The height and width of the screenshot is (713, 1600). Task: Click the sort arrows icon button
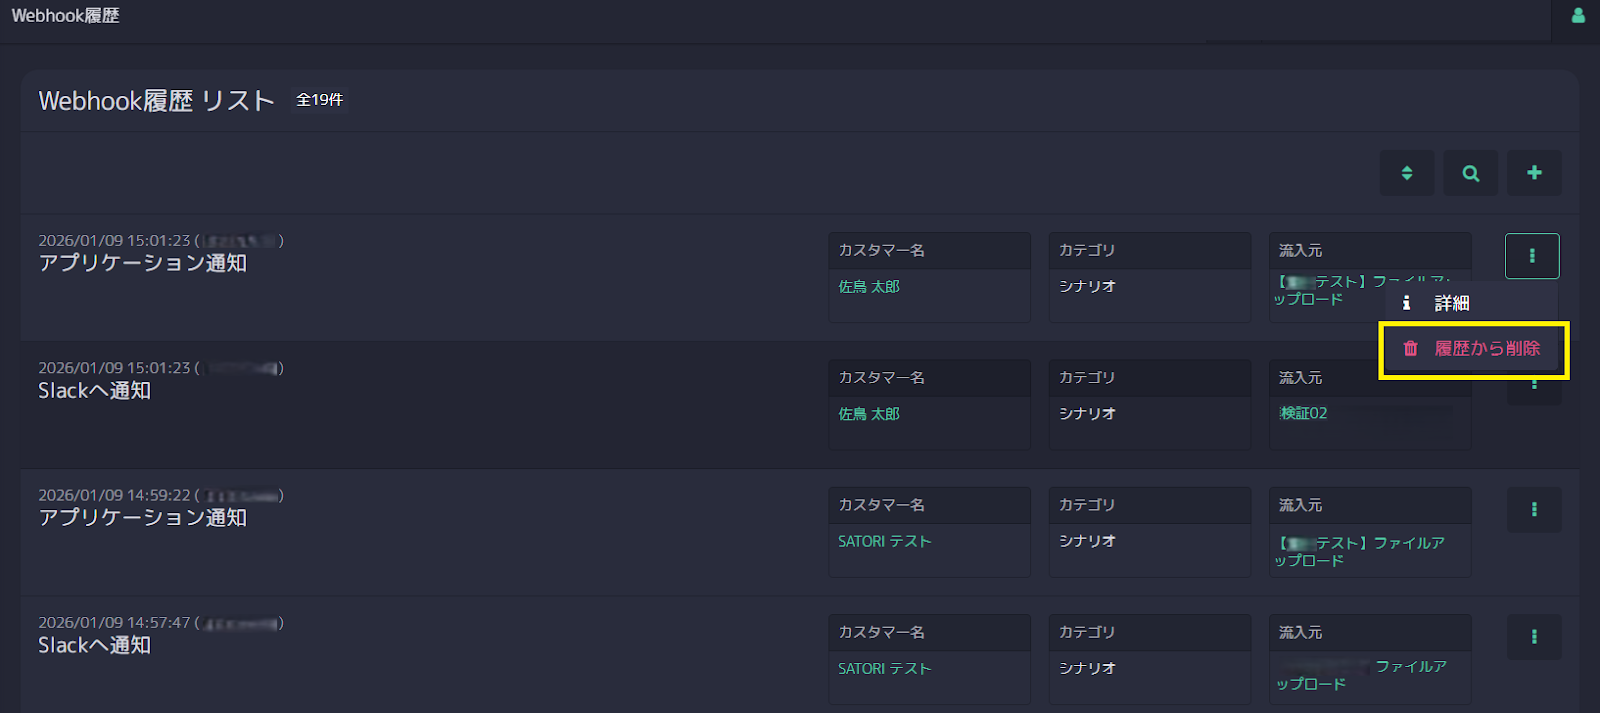click(1407, 173)
